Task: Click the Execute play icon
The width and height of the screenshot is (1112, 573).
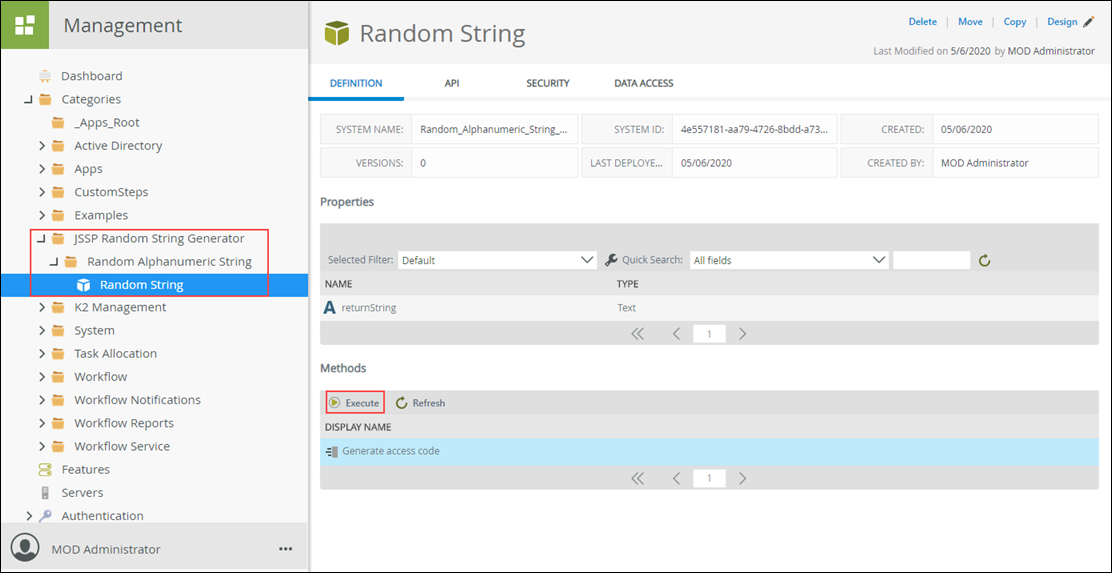Action: tap(335, 403)
